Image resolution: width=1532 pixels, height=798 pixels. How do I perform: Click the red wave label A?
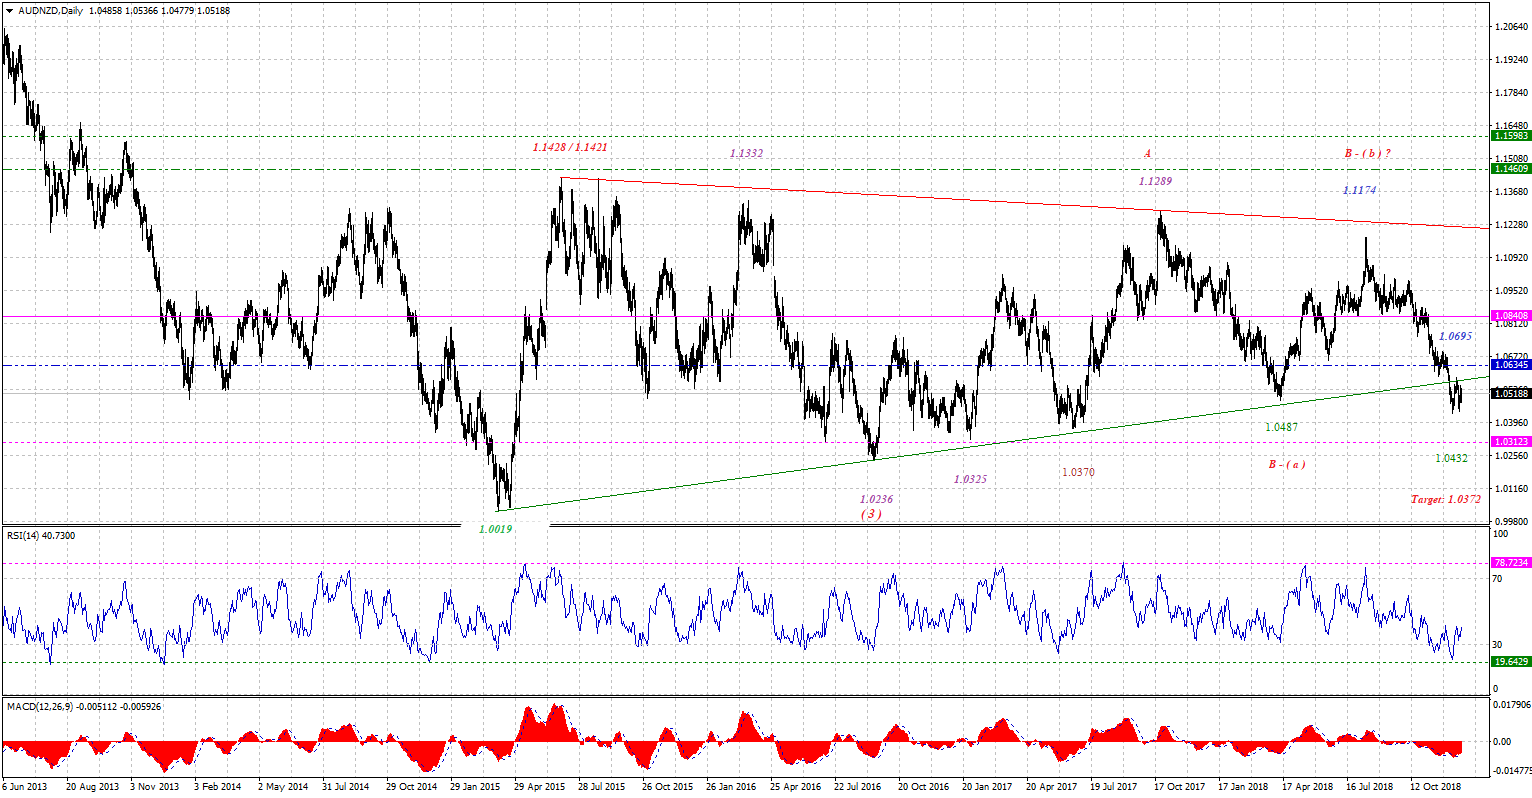point(1148,153)
